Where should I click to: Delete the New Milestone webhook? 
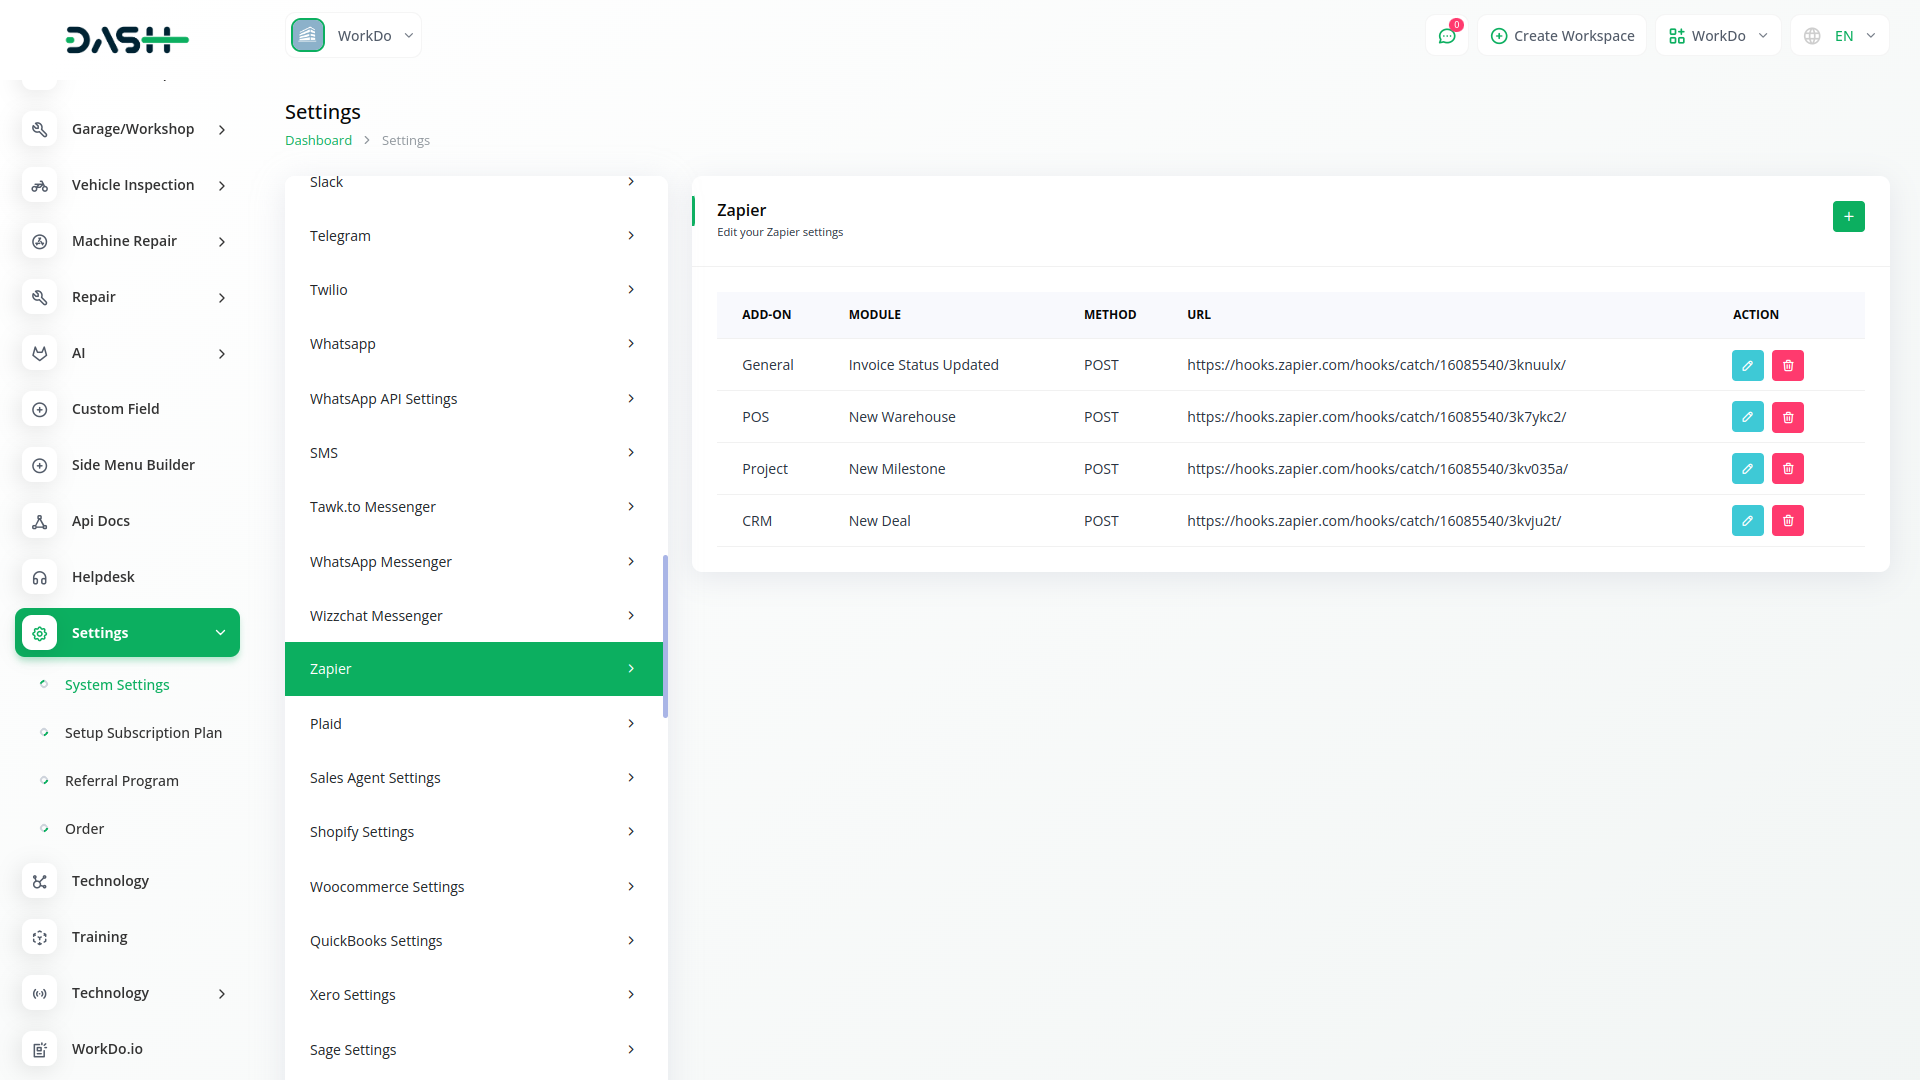click(x=1787, y=468)
